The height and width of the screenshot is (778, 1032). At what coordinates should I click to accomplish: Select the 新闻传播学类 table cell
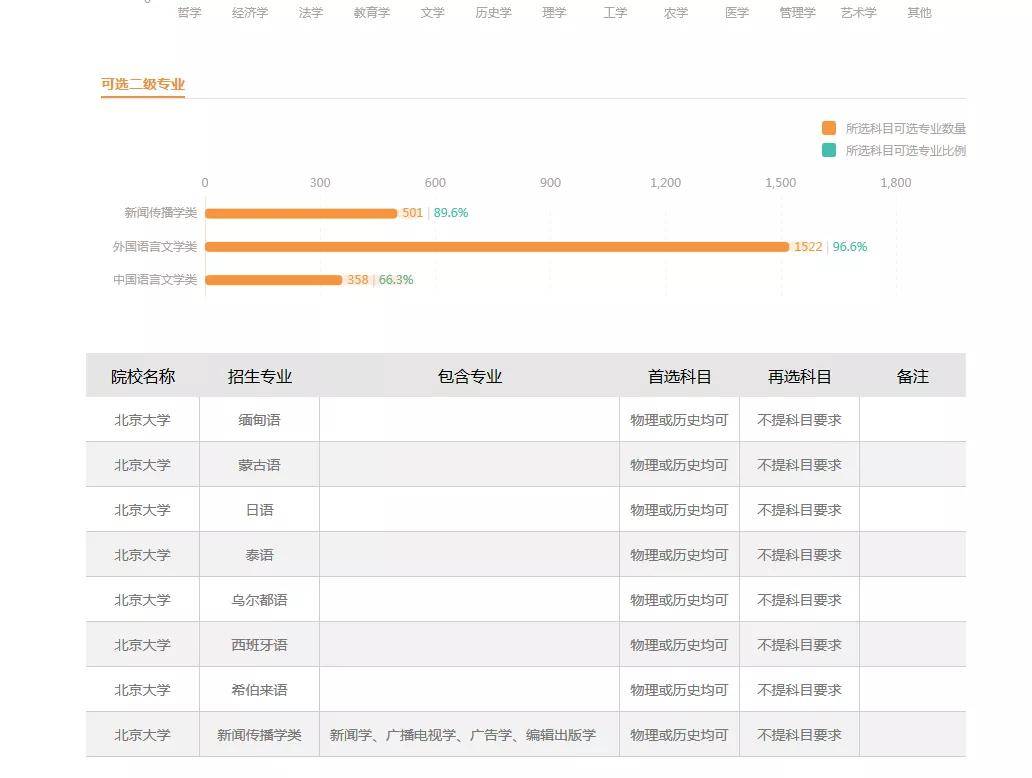(x=259, y=735)
